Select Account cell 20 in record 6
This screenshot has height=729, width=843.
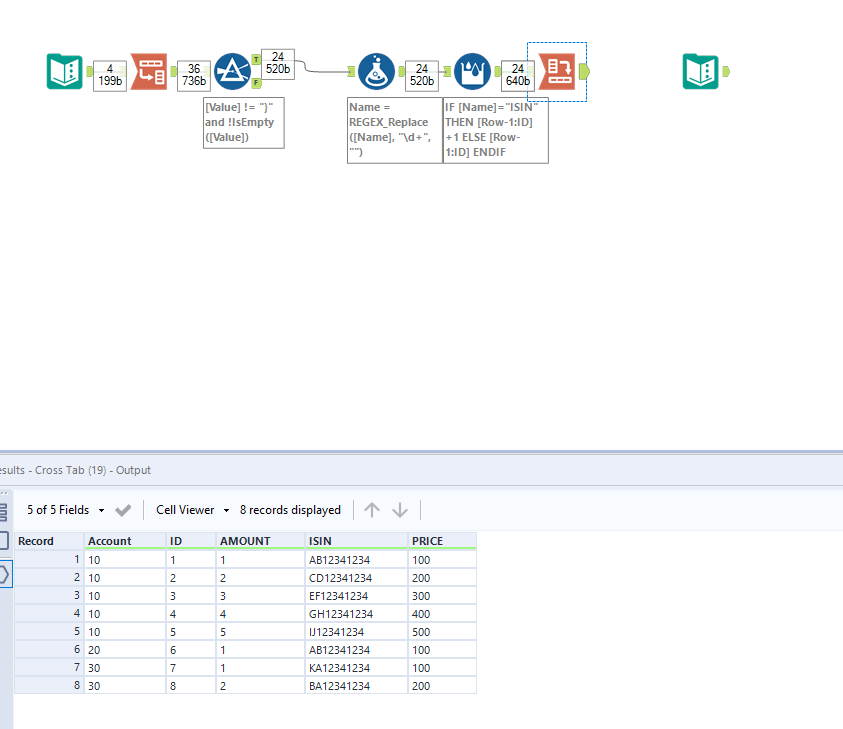click(125, 650)
